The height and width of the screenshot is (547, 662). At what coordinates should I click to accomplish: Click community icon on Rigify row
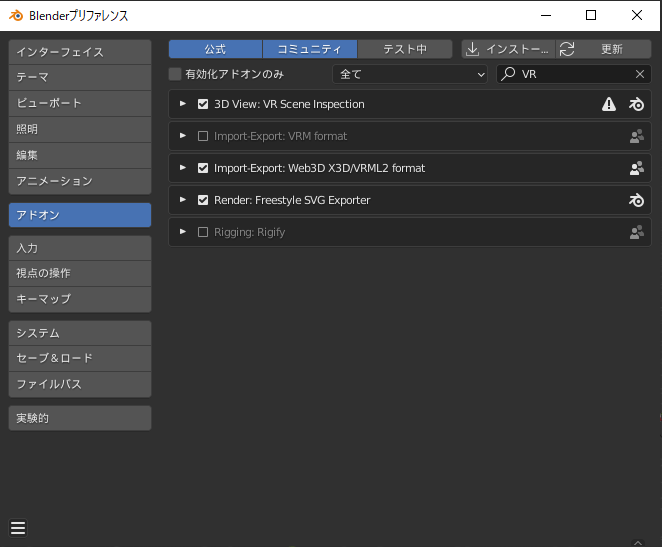(637, 232)
